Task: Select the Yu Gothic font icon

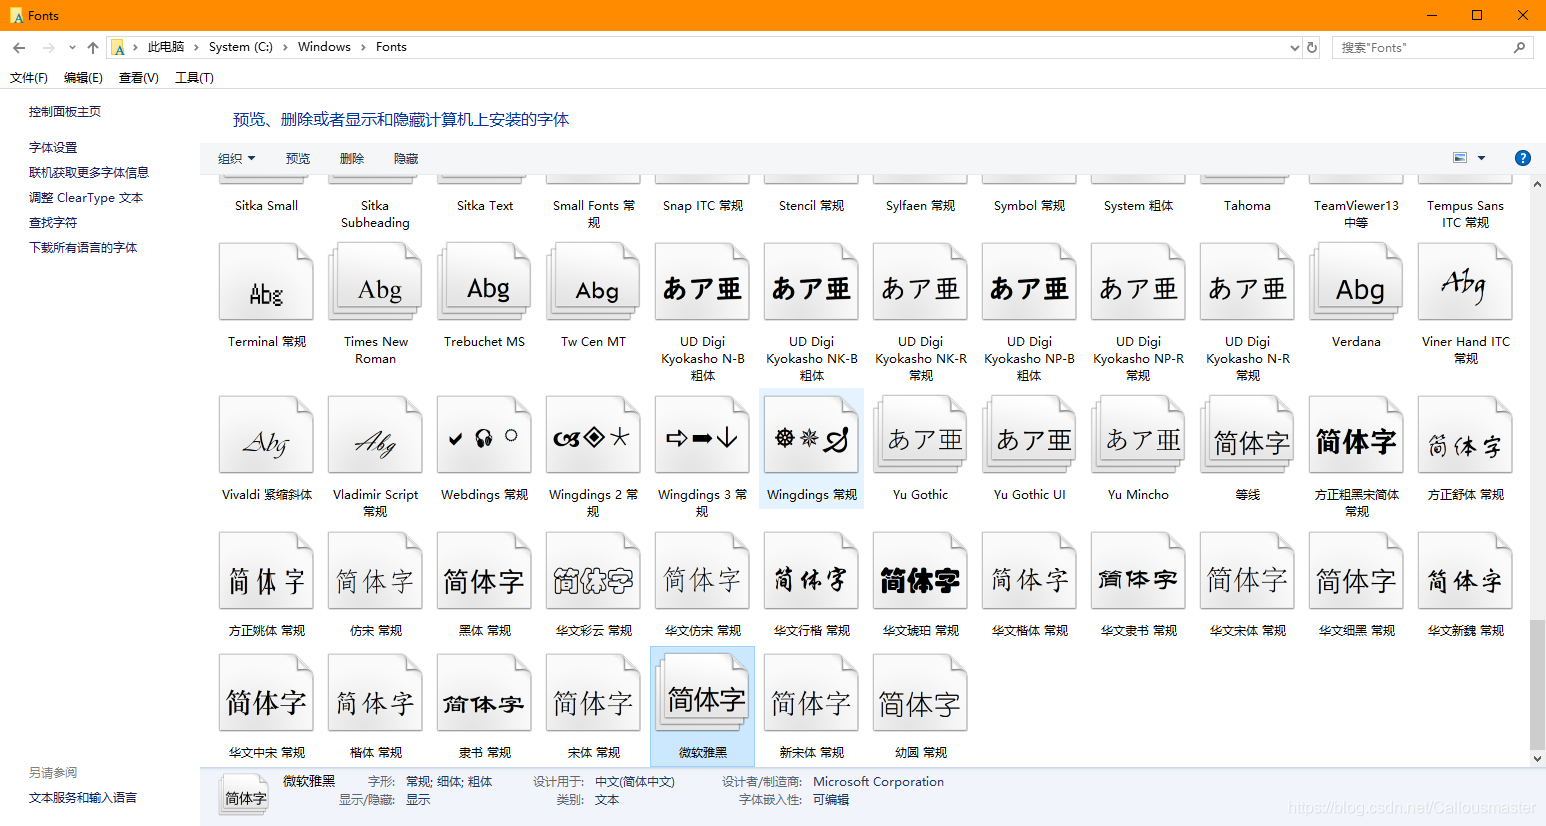Action: coord(920,435)
